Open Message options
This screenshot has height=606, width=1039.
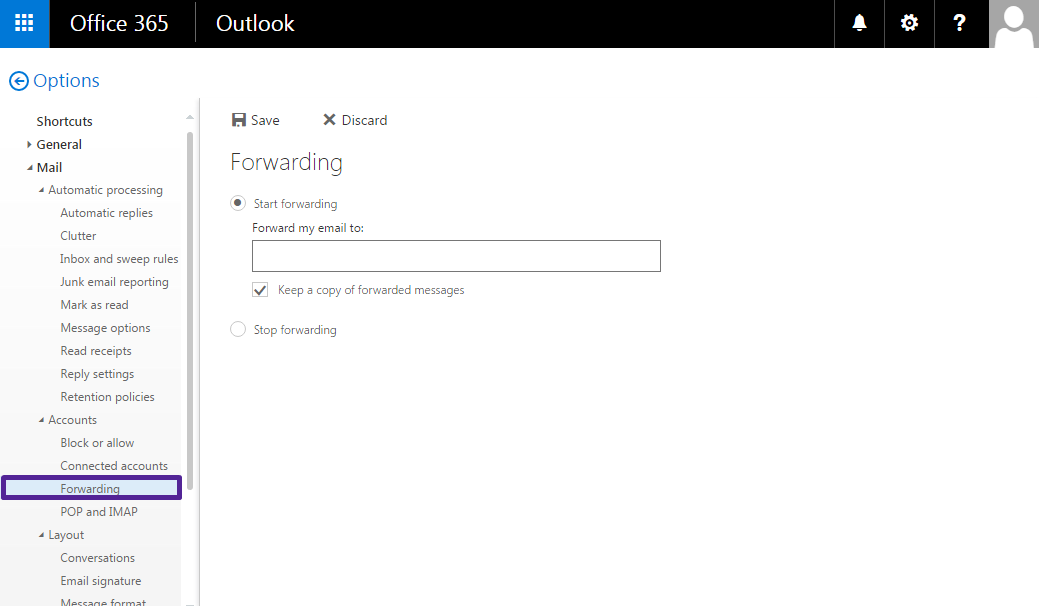(x=105, y=328)
